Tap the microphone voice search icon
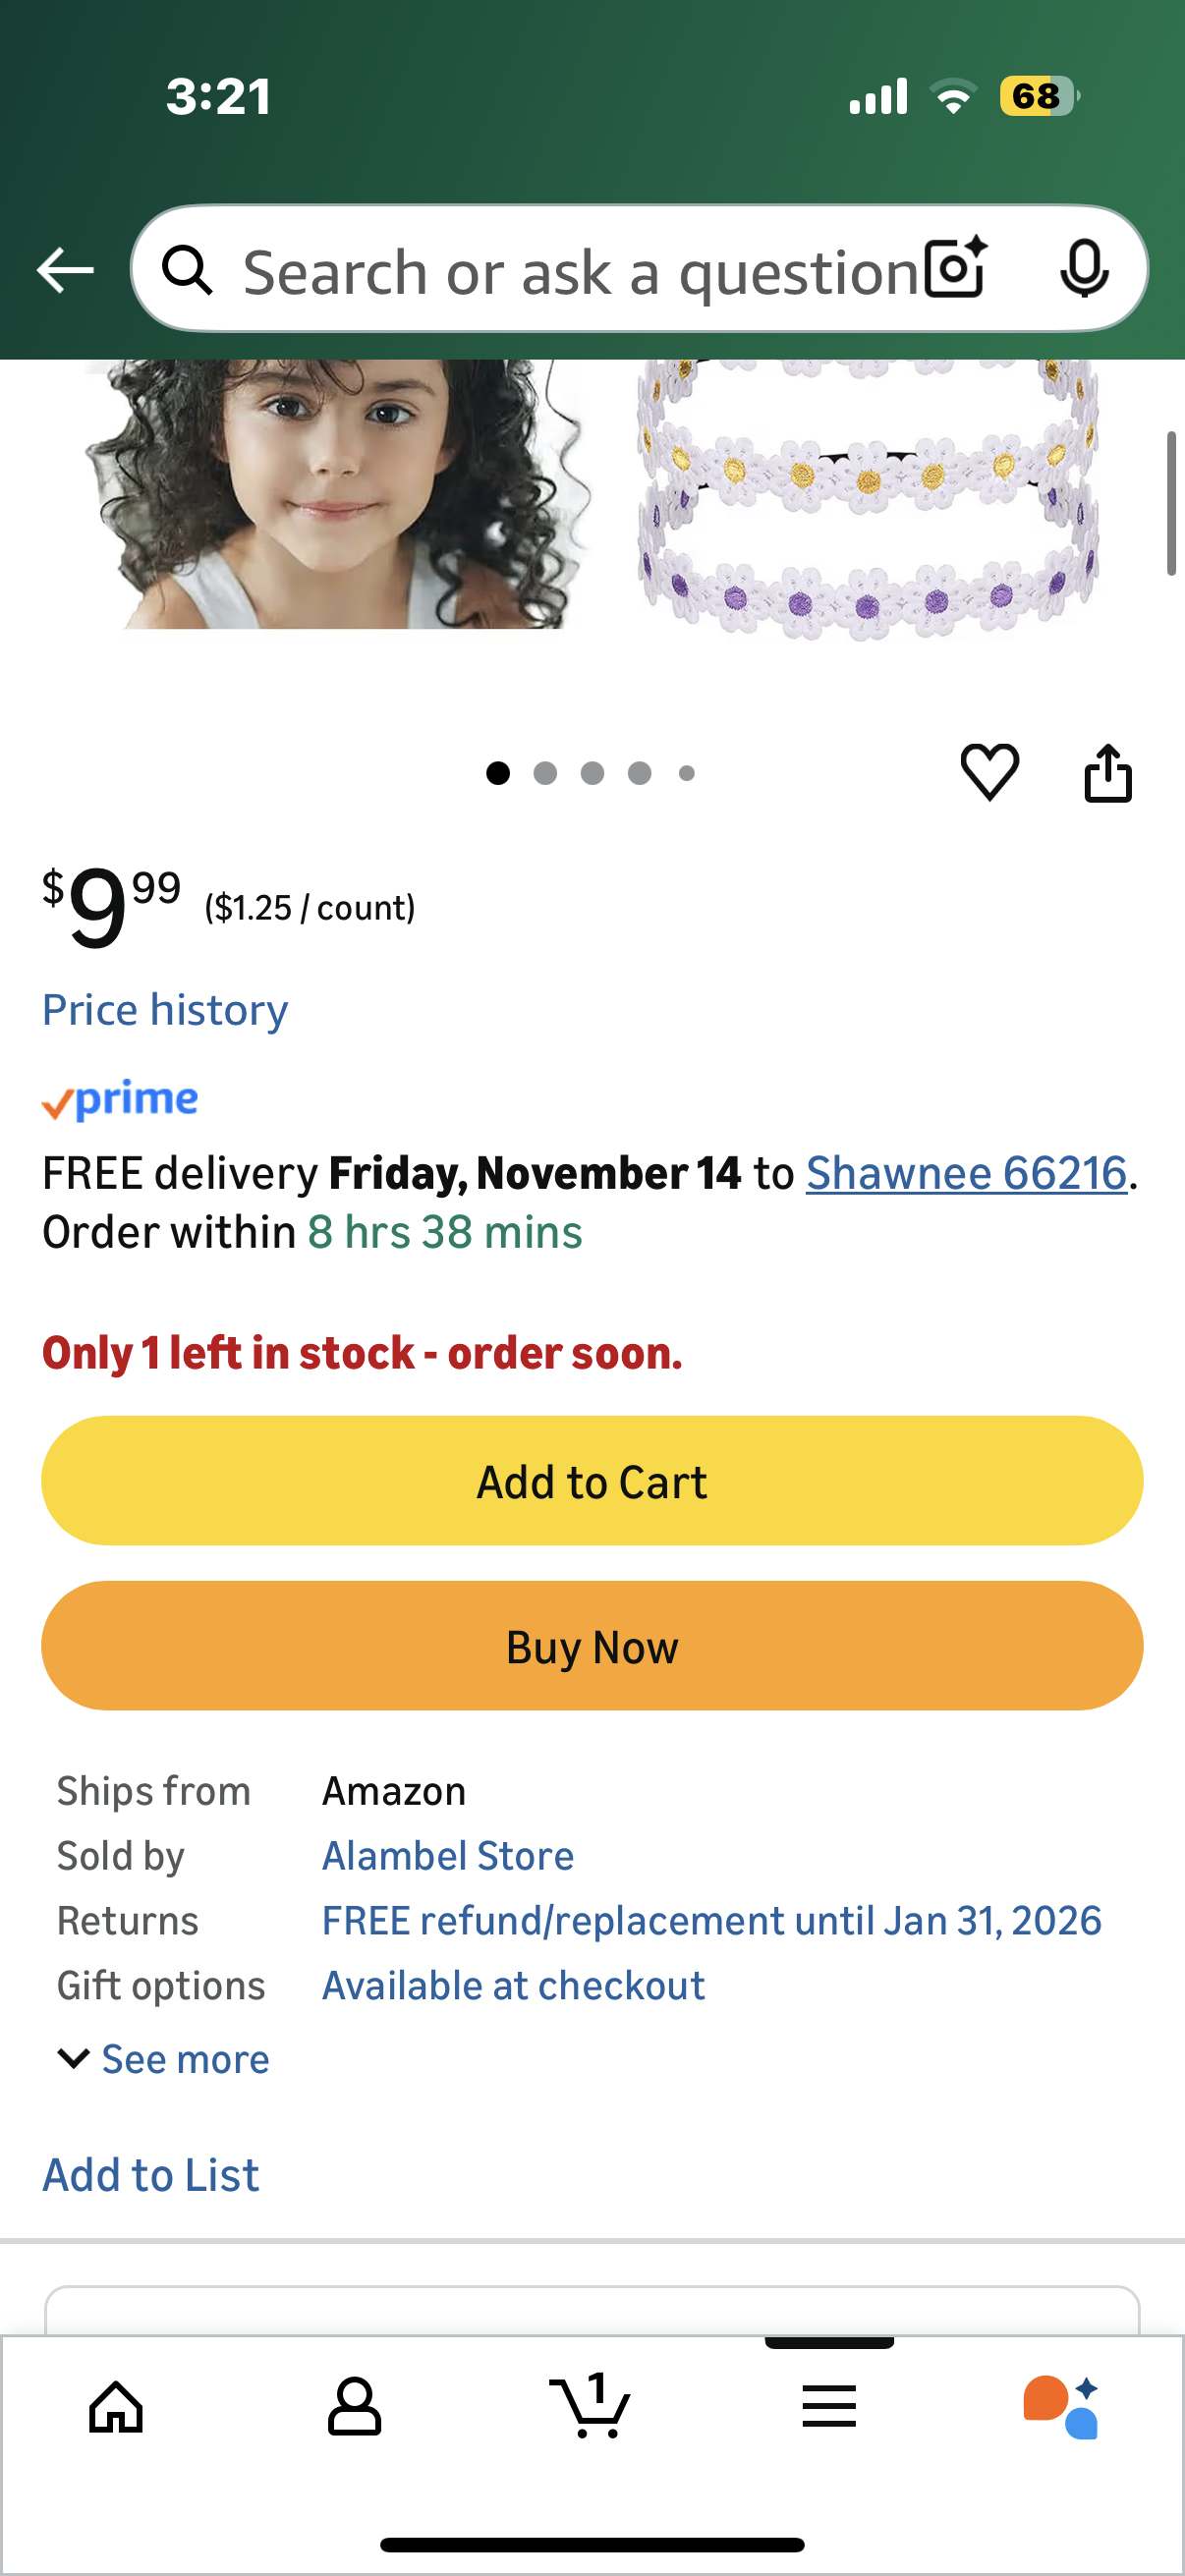 [x=1083, y=268]
